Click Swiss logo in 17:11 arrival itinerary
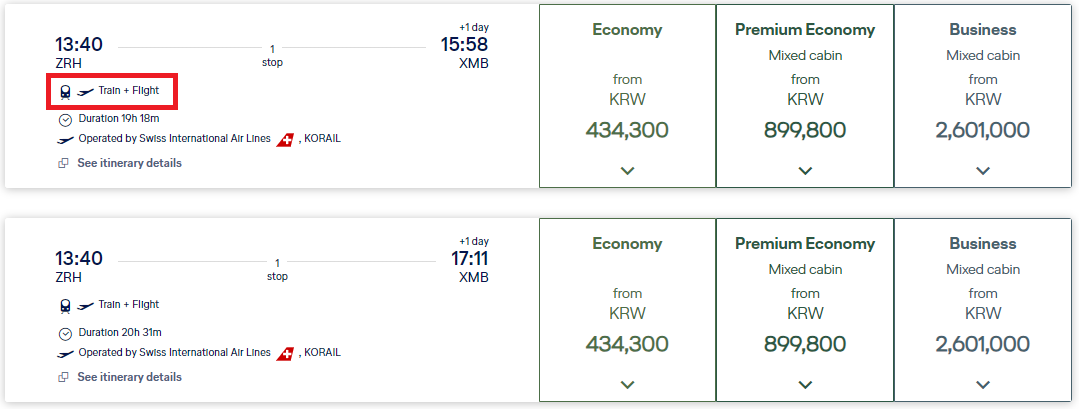 coord(285,353)
